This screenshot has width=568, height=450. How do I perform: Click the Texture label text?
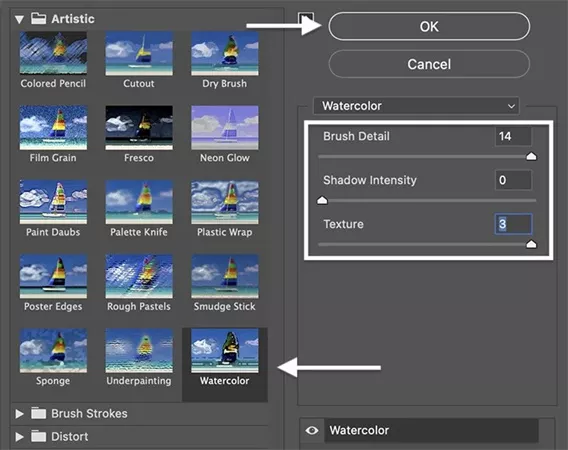(x=343, y=224)
